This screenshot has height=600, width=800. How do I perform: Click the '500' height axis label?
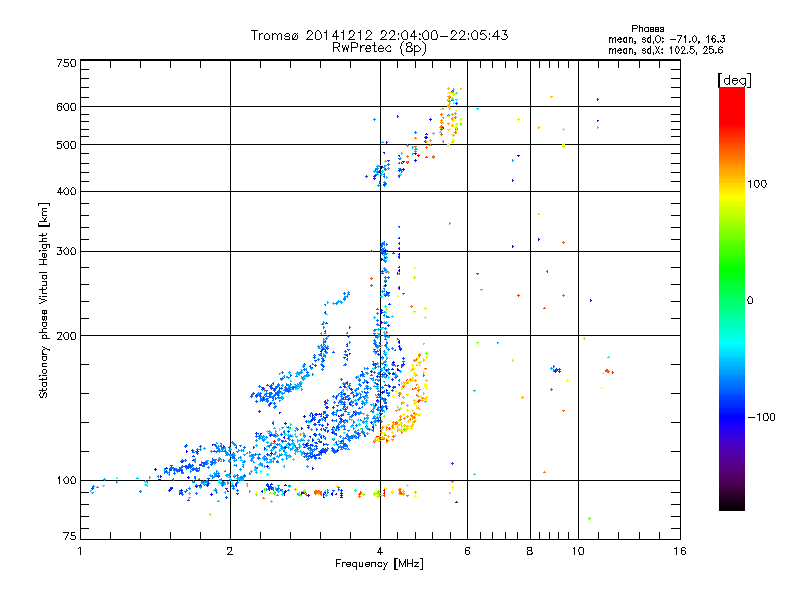coord(66,145)
